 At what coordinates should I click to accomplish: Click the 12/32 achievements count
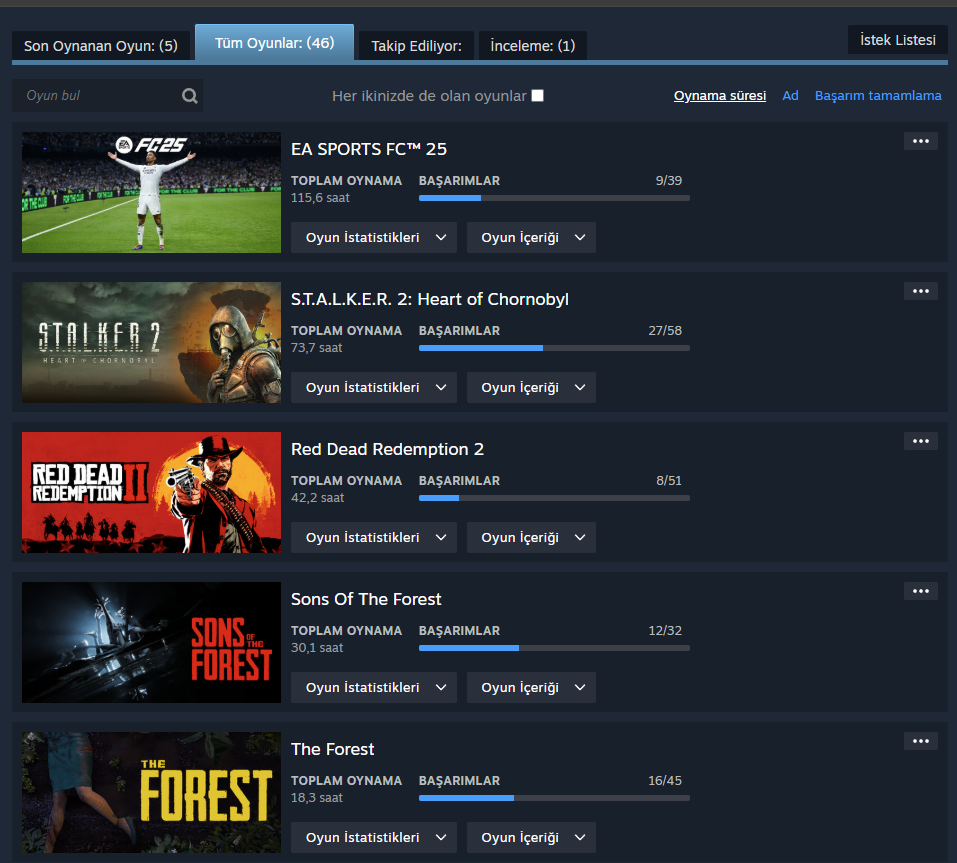point(665,630)
